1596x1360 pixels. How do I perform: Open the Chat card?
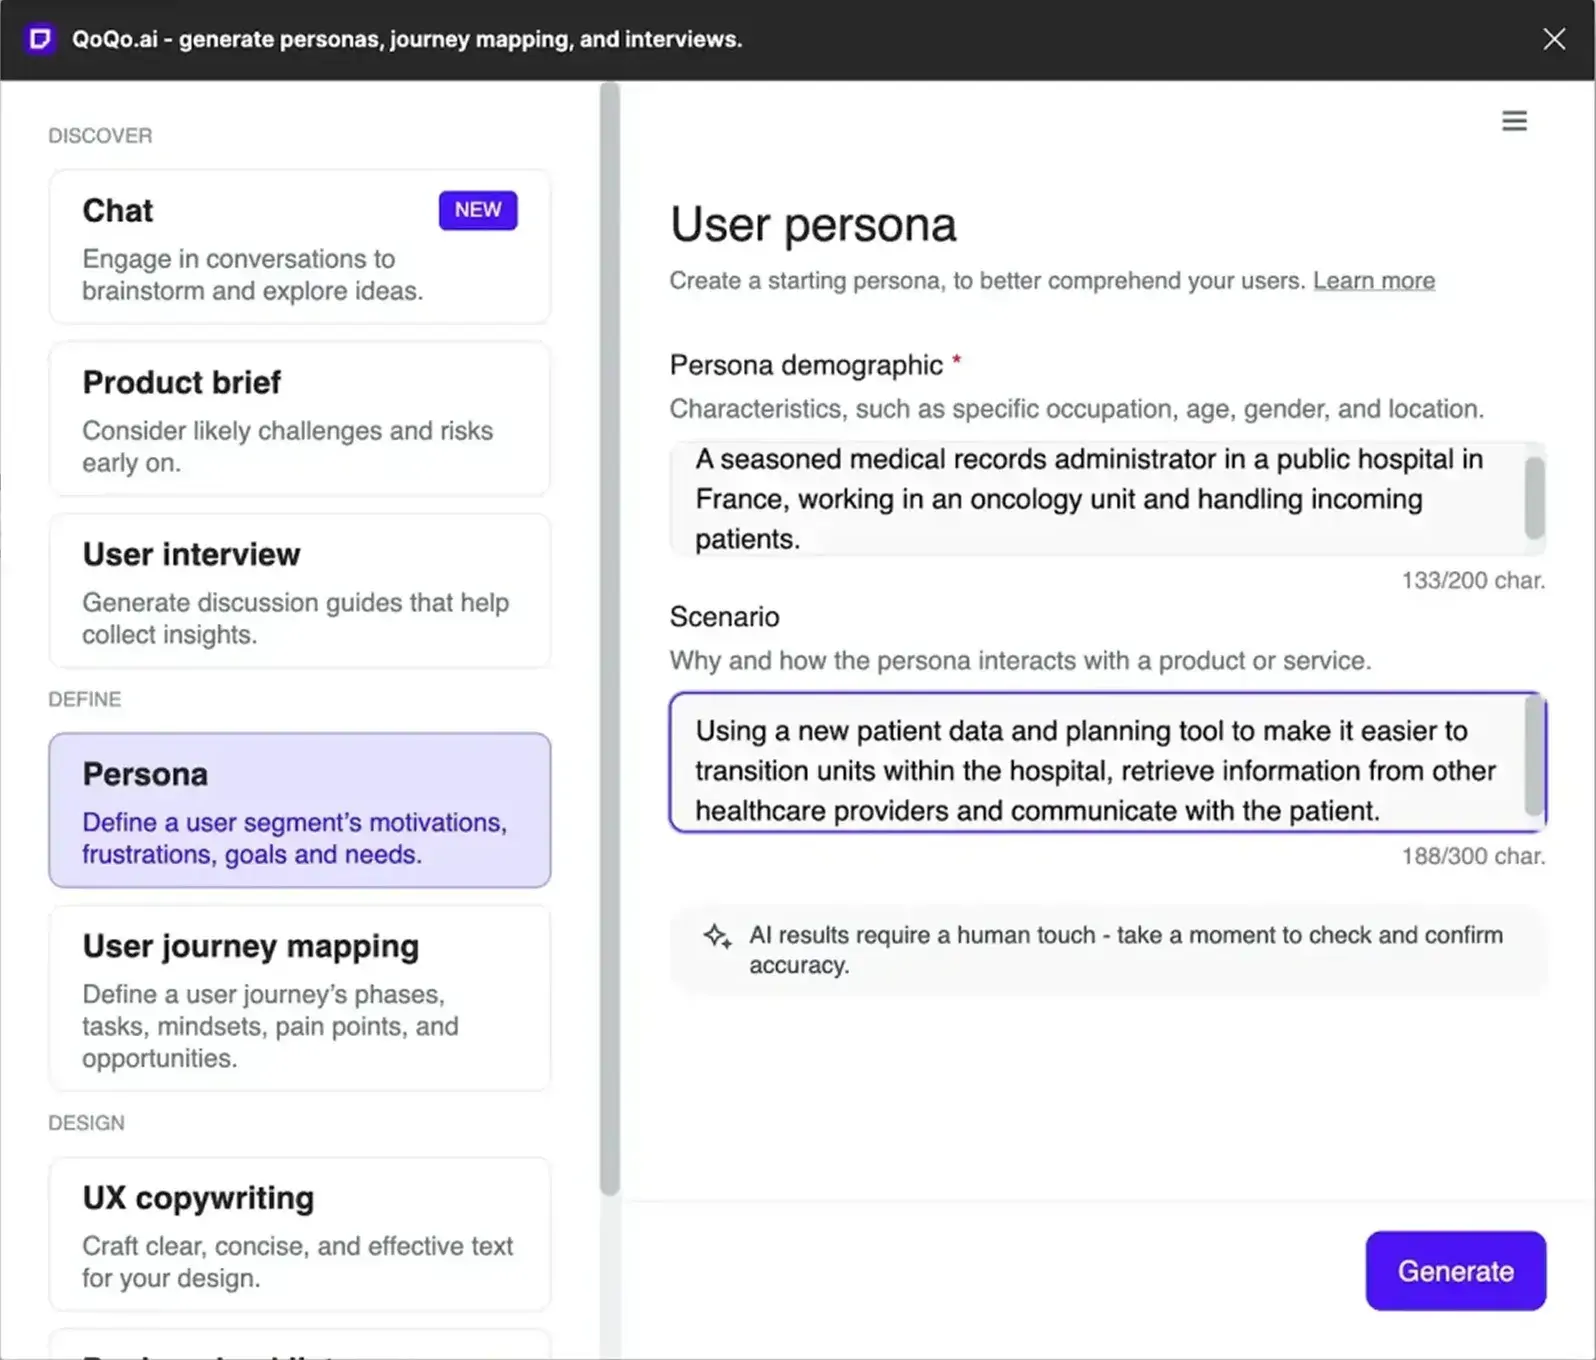(x=300, y=247)
